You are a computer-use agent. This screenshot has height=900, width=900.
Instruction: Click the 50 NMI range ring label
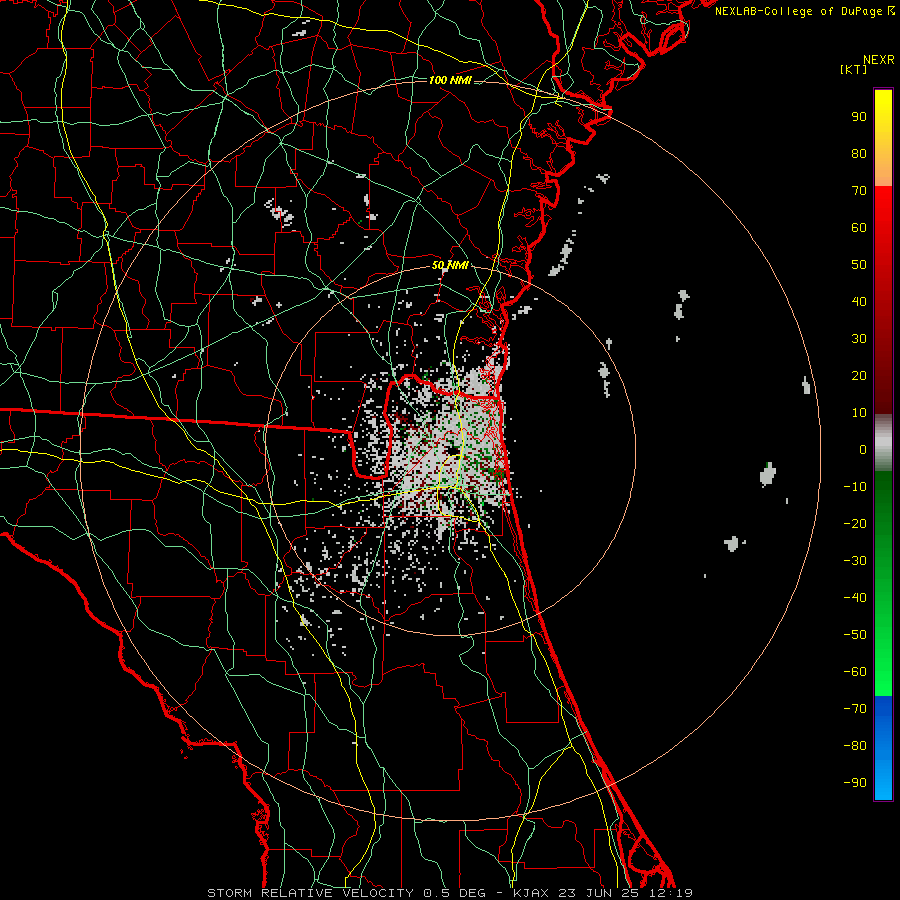[450, 265]
